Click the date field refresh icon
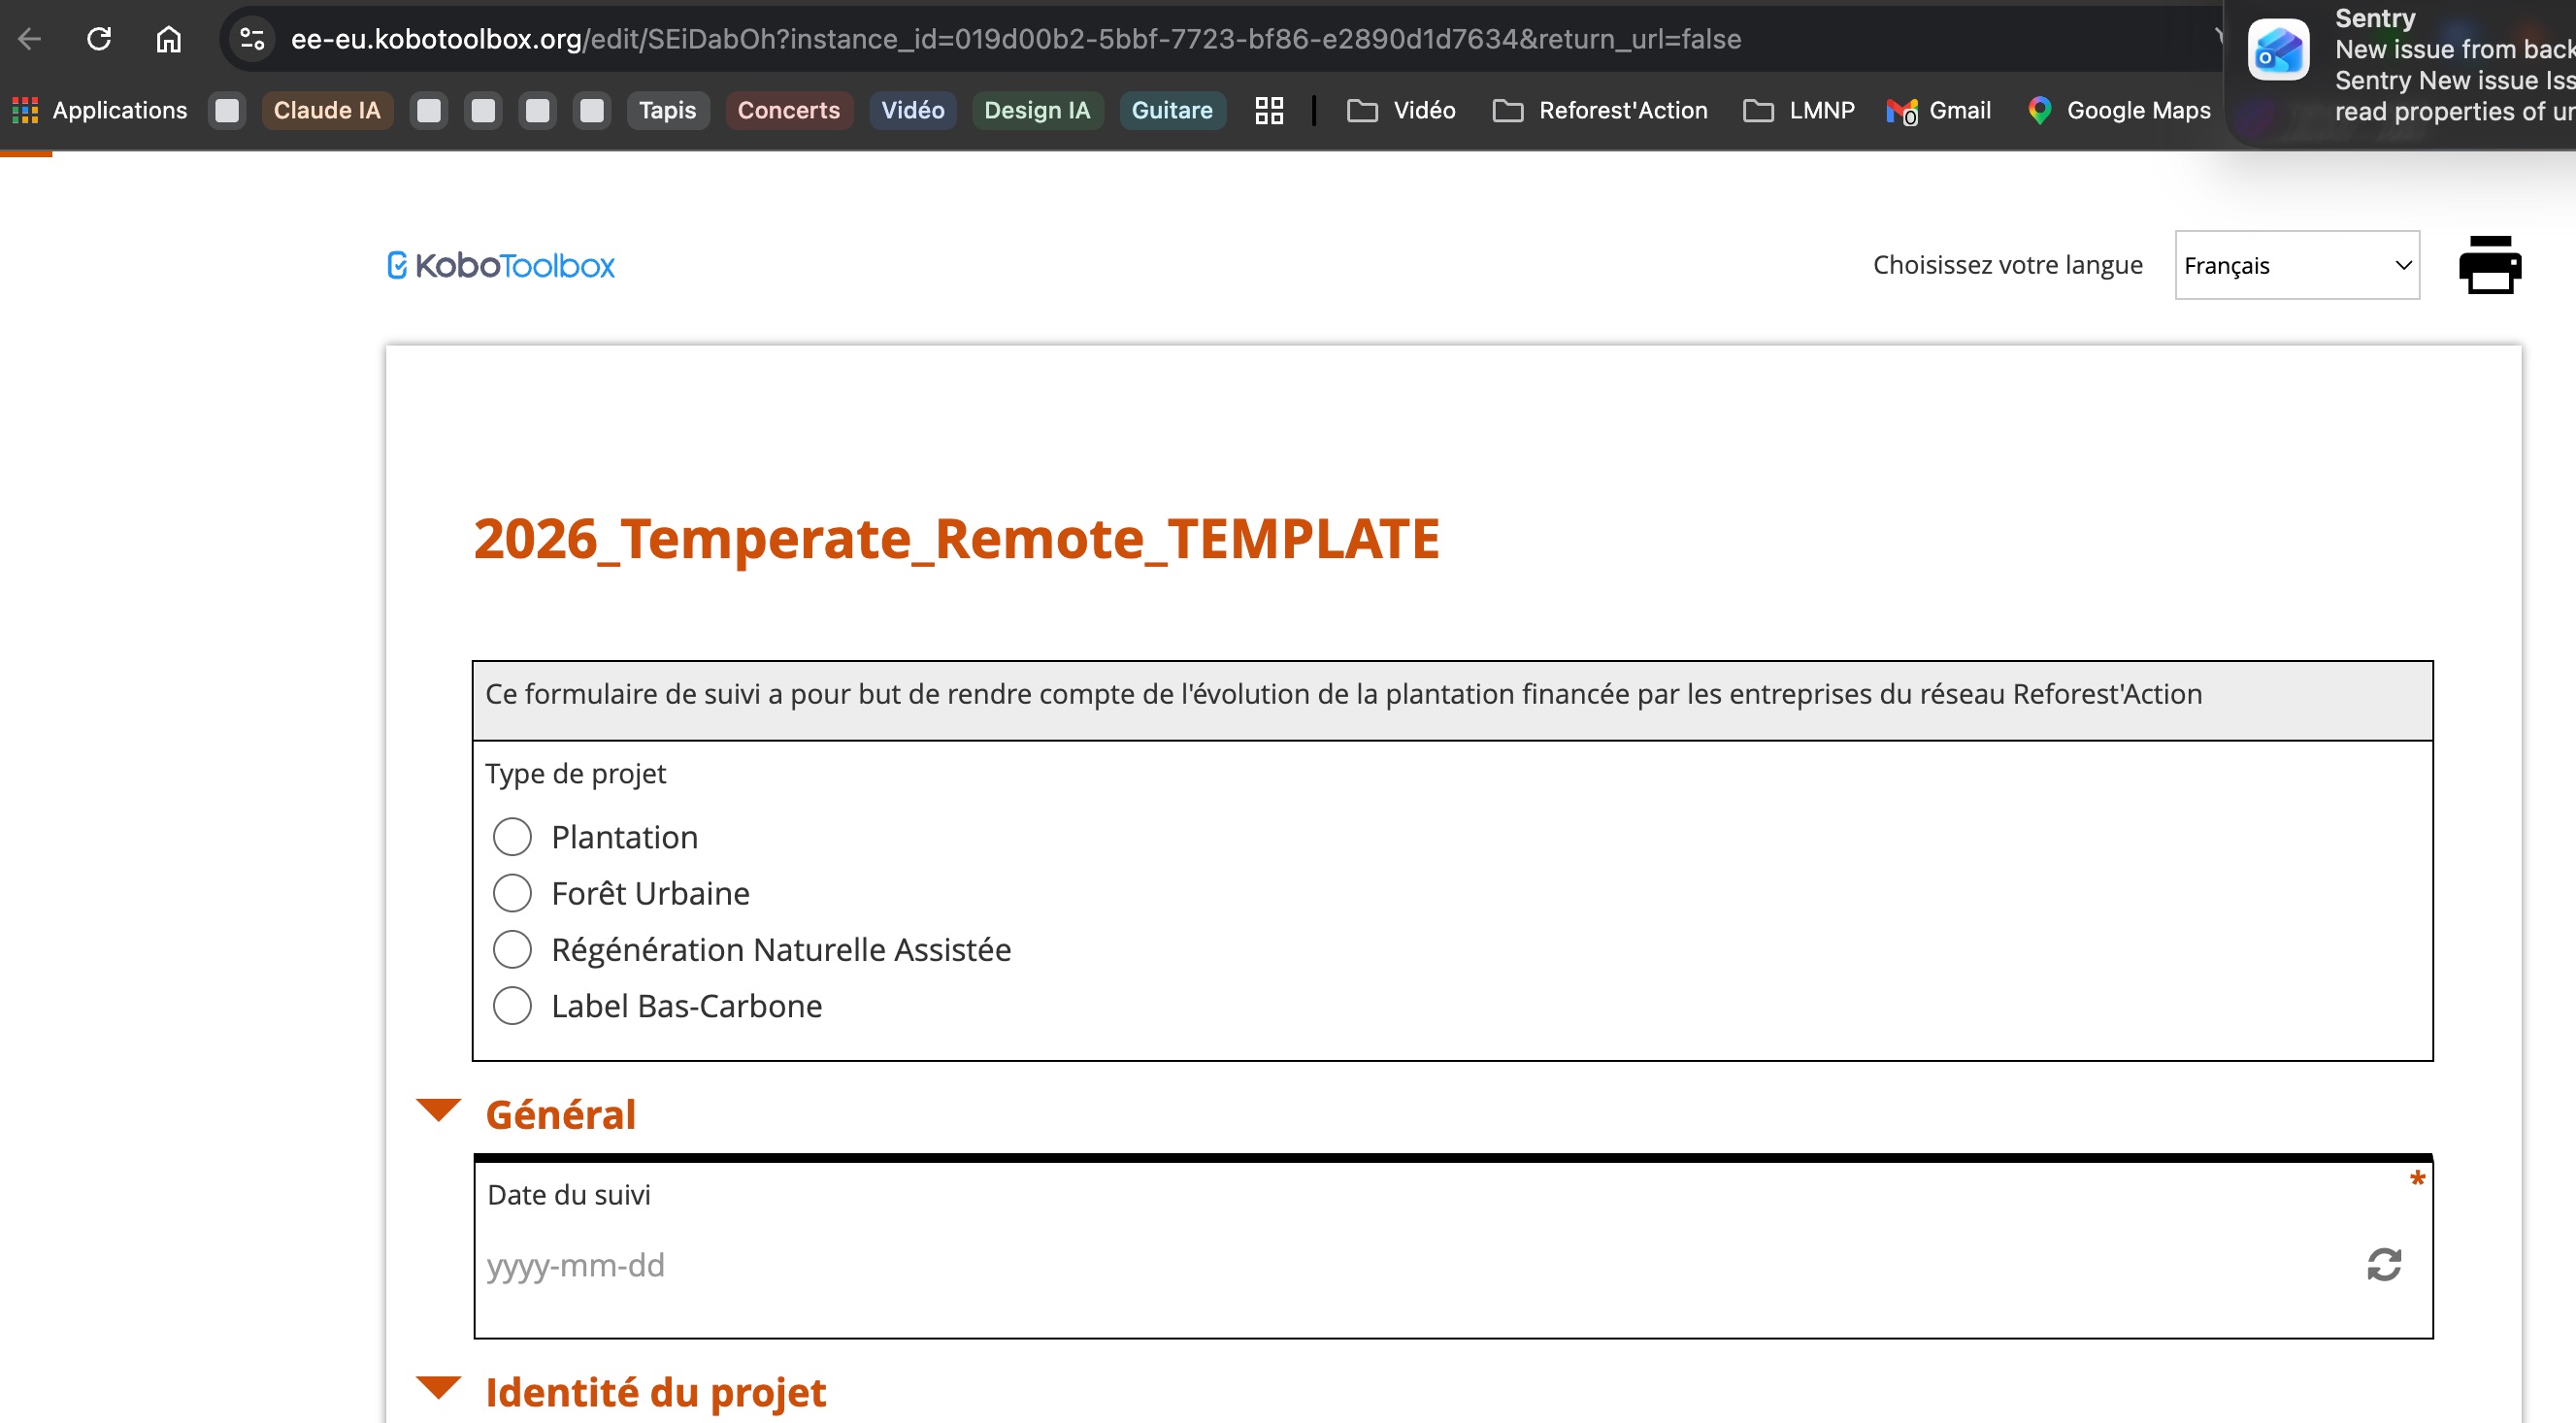 2383,1264
